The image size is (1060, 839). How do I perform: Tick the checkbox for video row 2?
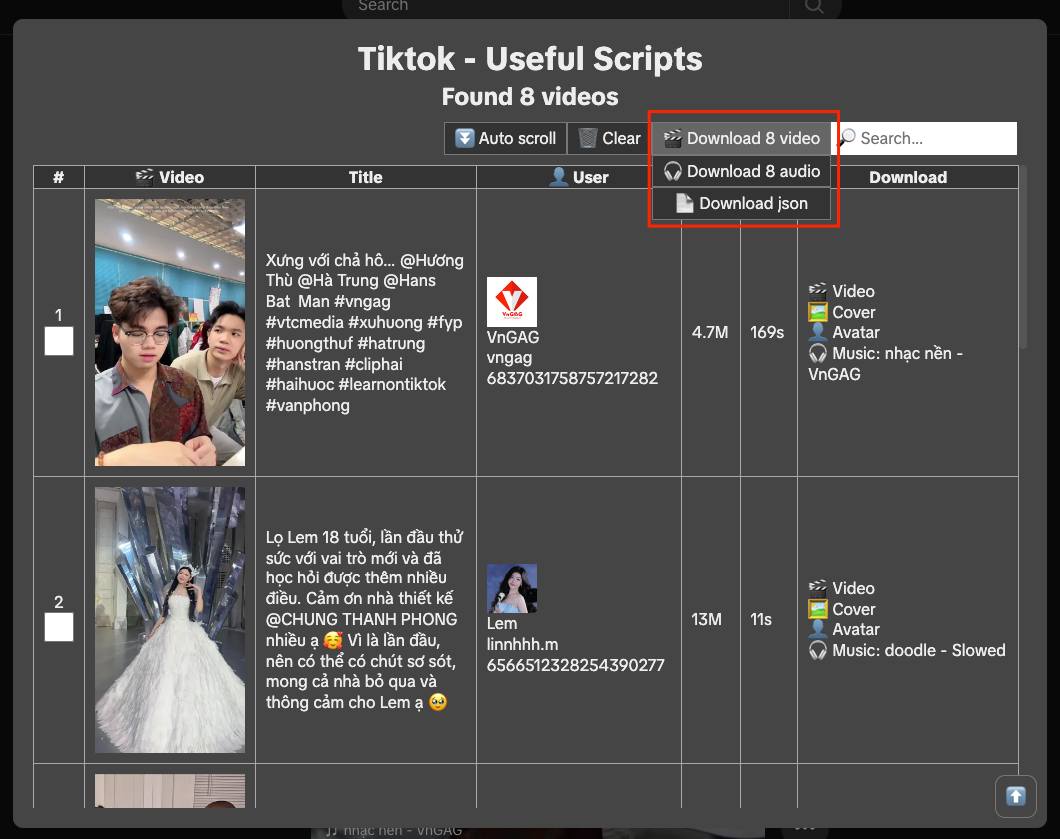click(x=59, y=627)
